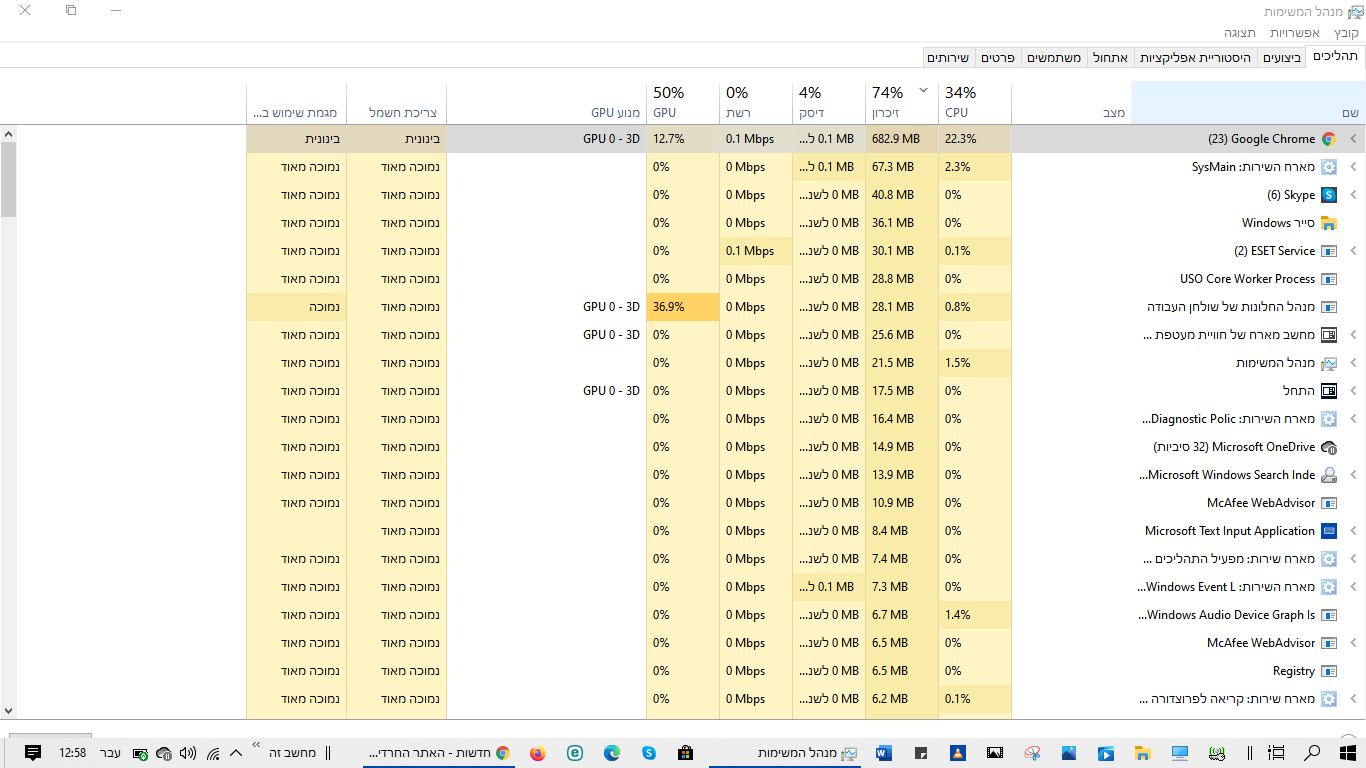Viewport: 1366px width, 768px height.
Task: Open the תצוגה menu
Action: coord(1240,33)
